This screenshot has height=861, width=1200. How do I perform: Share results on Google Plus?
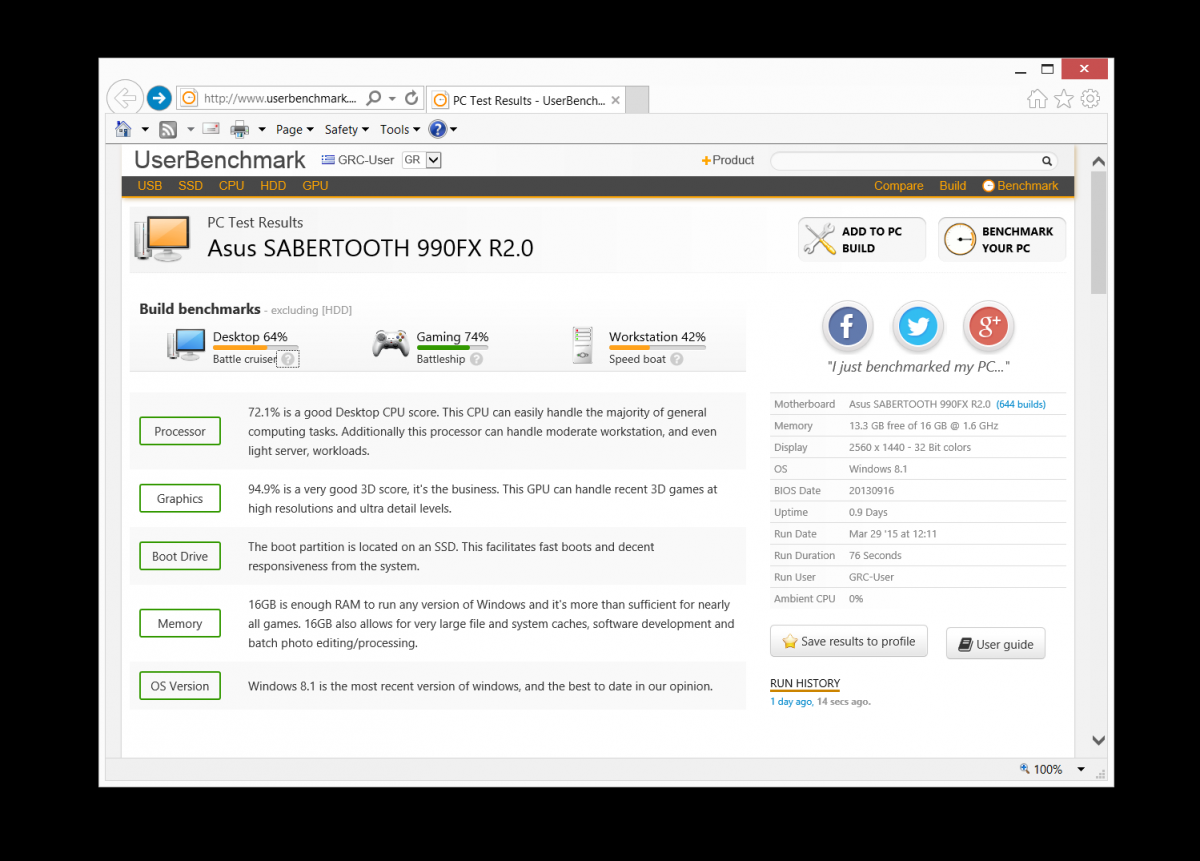(989, 326)
